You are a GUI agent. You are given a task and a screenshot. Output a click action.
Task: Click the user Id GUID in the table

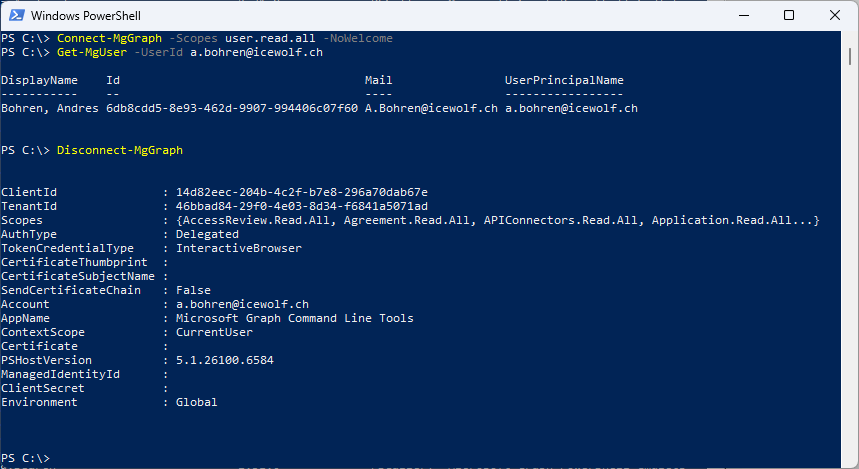click(232, 108)
